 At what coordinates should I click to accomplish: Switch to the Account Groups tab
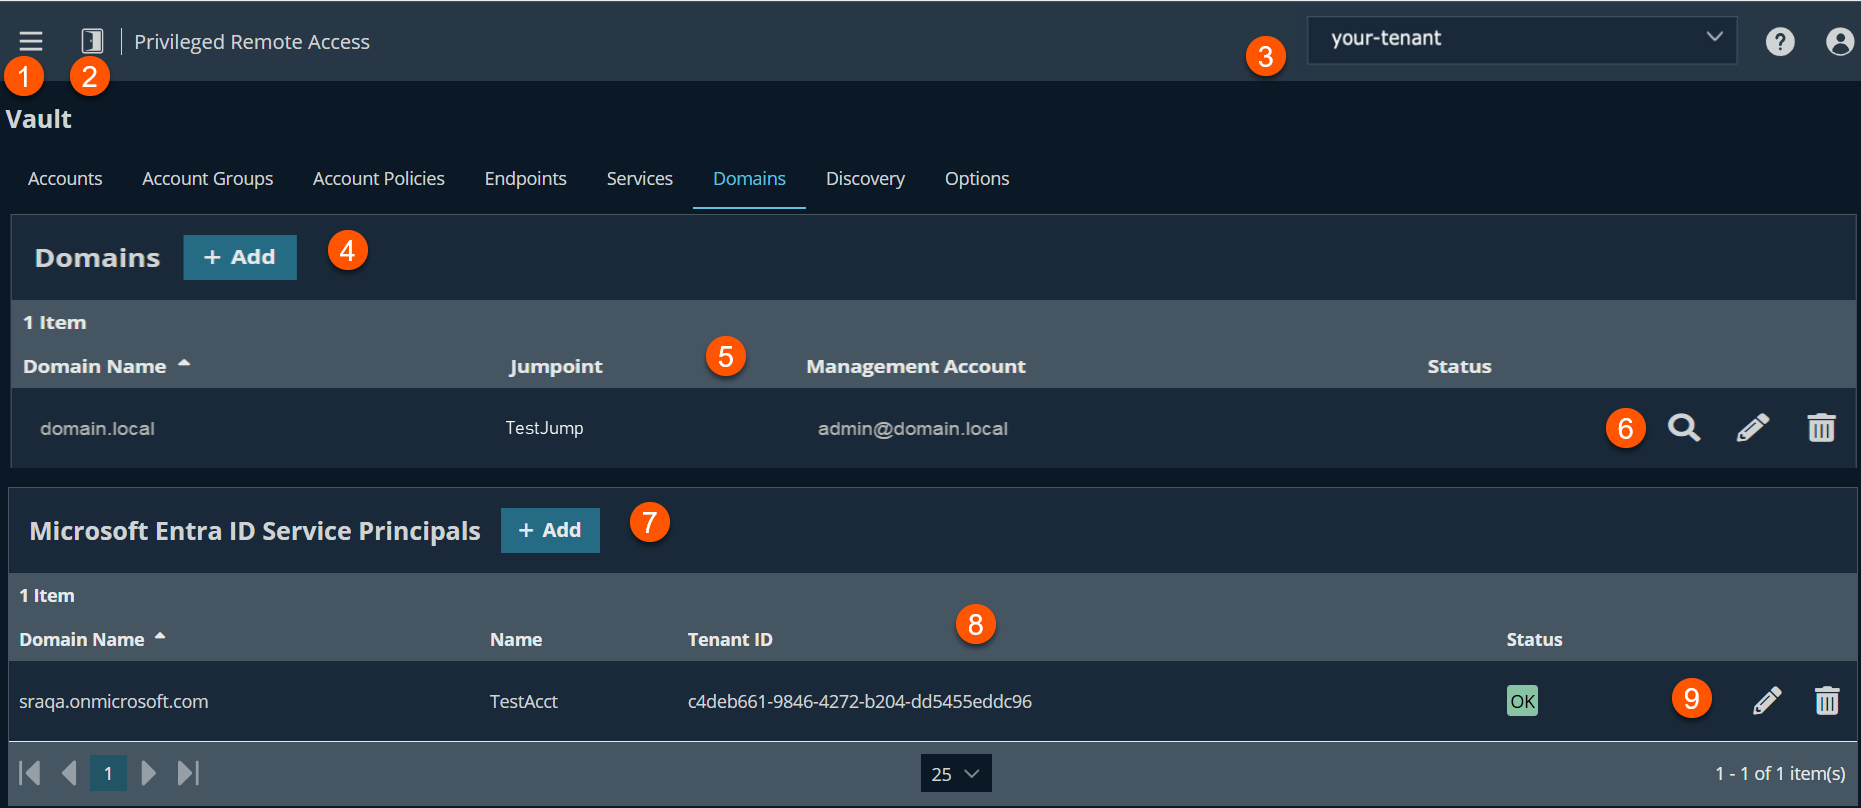[x=208, y=179]
